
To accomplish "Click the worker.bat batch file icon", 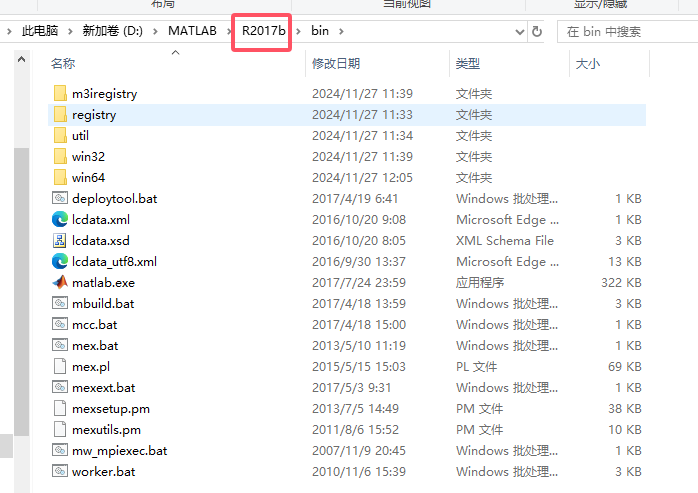I will [x=60, y=471].
